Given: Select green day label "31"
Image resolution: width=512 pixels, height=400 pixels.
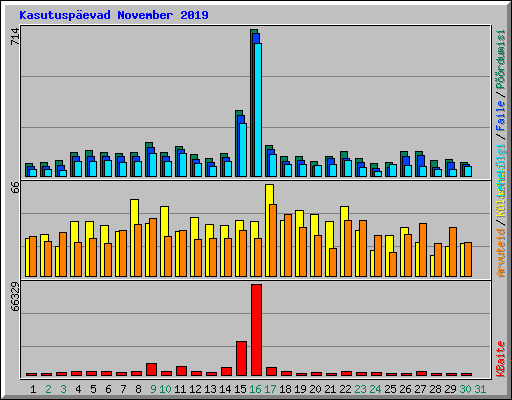Looking at the screenshot, I should coord(480,389).
